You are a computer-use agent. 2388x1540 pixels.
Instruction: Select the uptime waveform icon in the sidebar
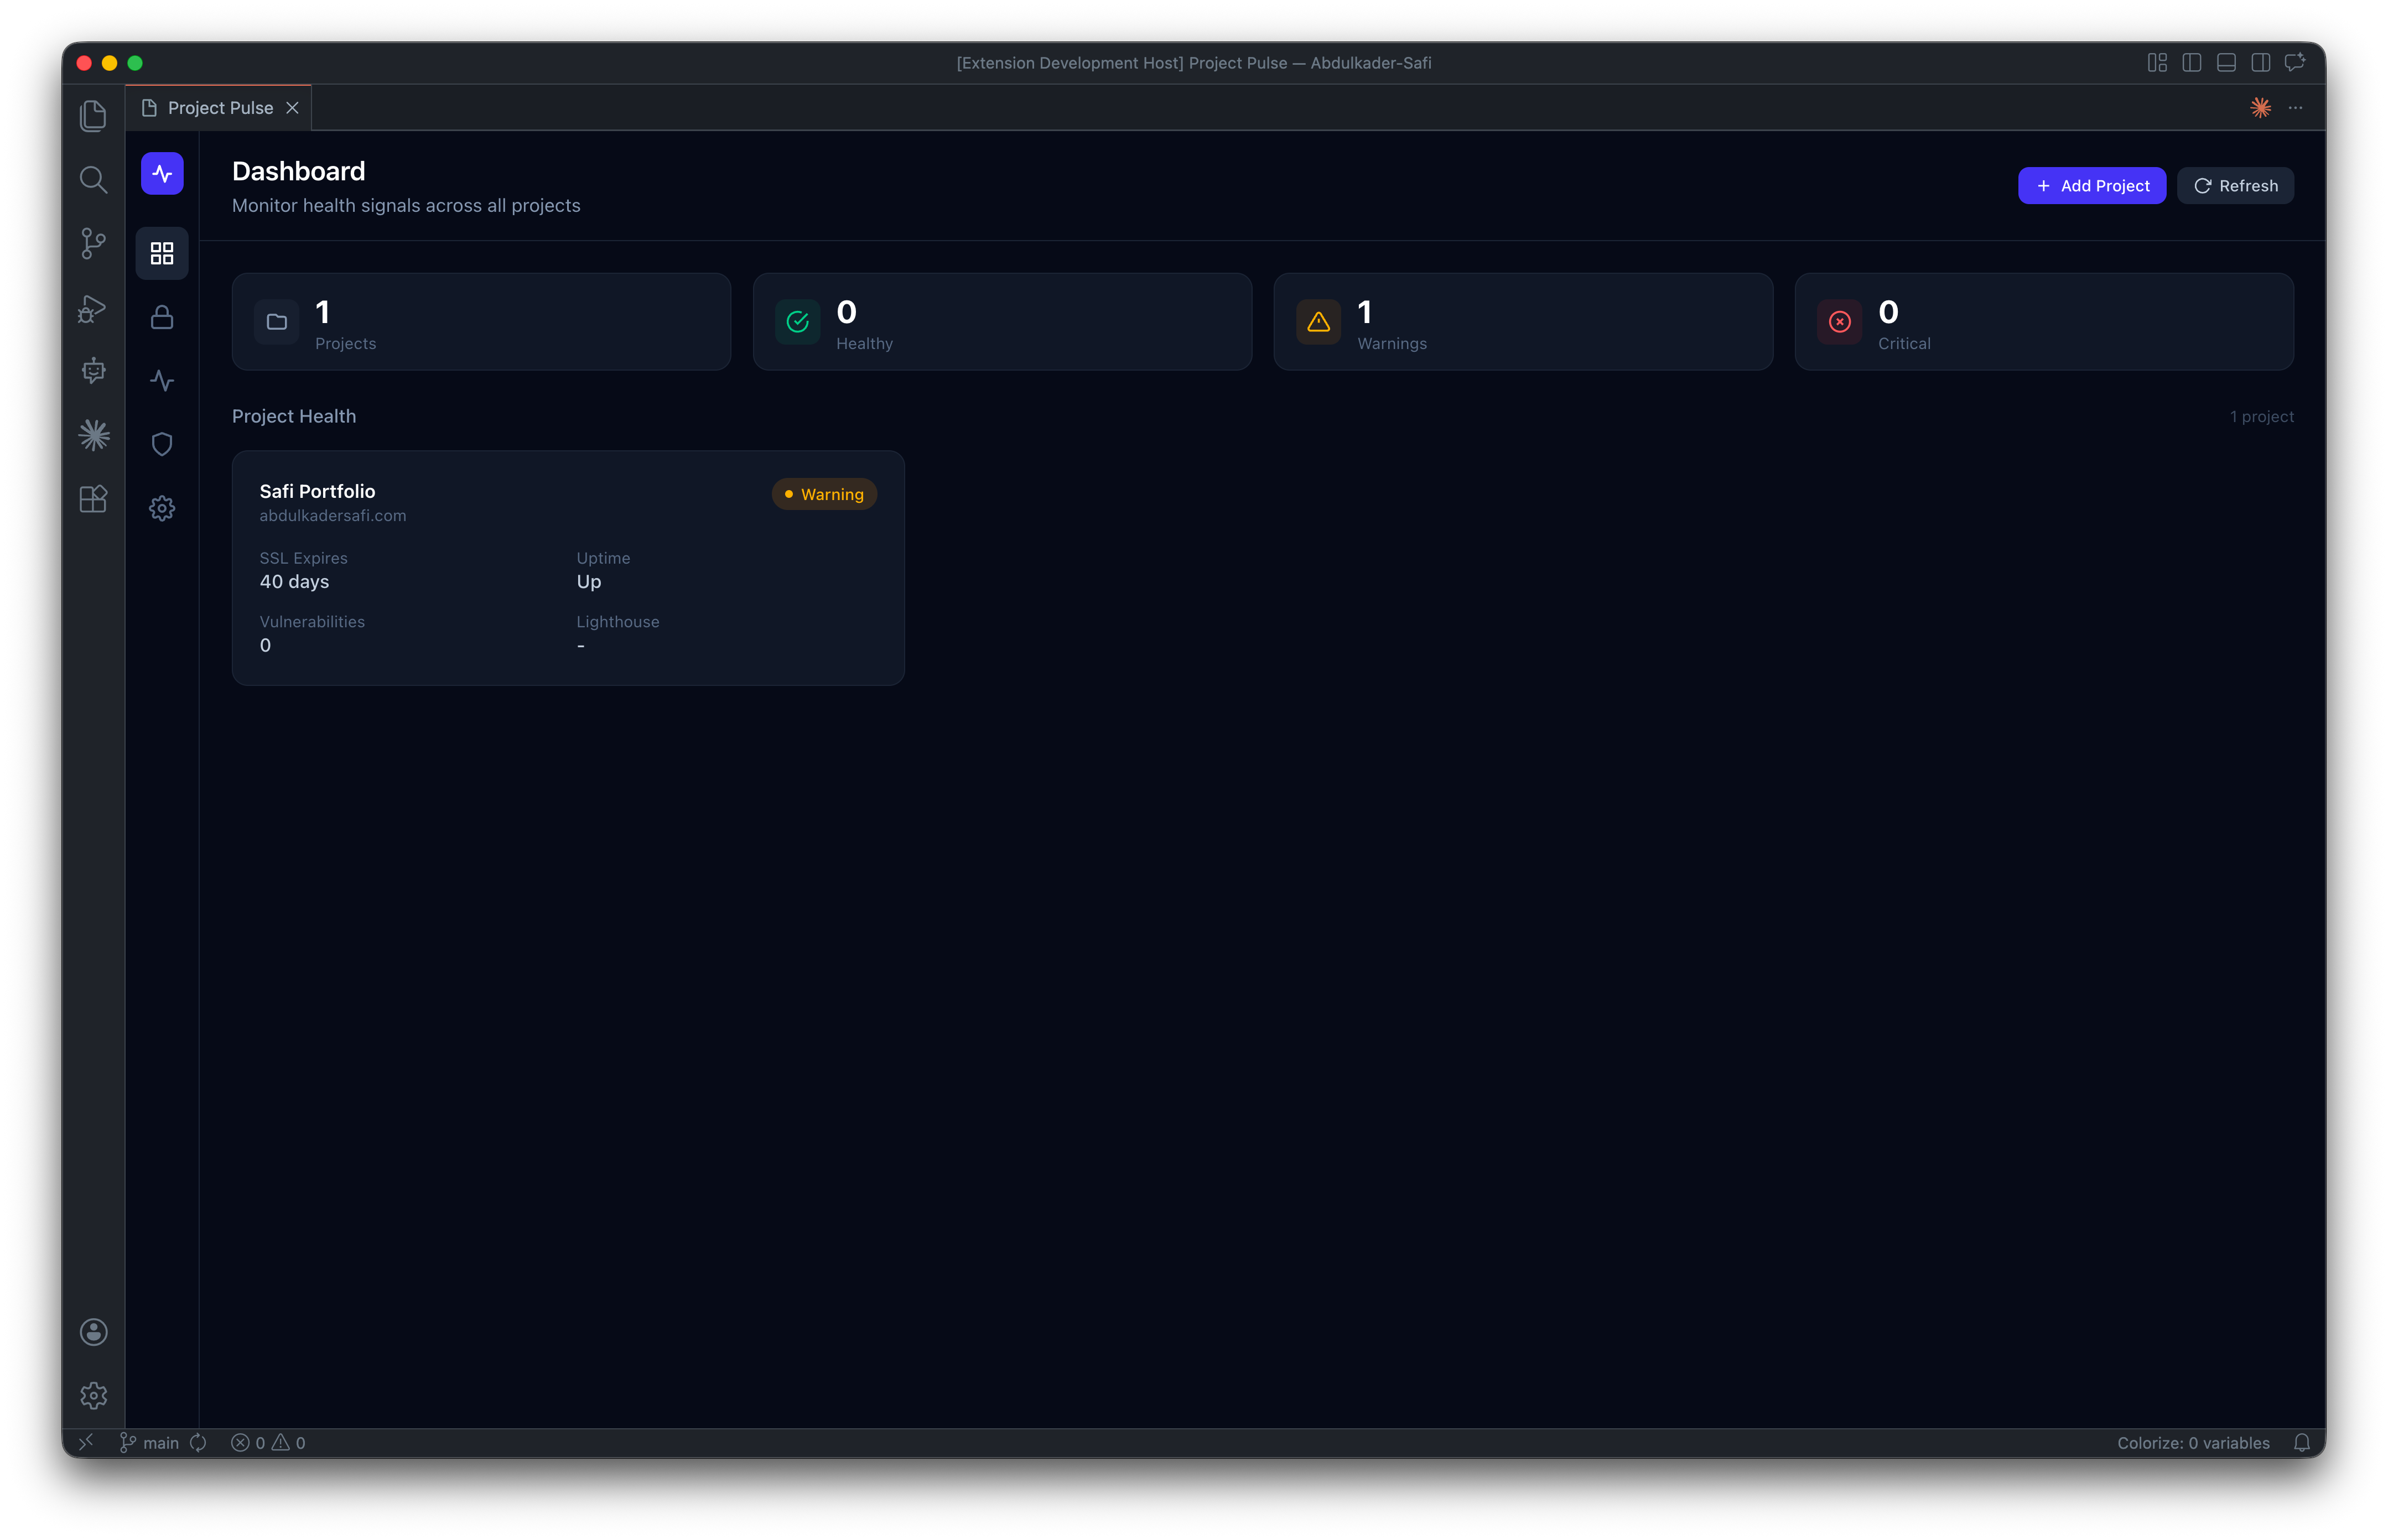tap(162, 380)
